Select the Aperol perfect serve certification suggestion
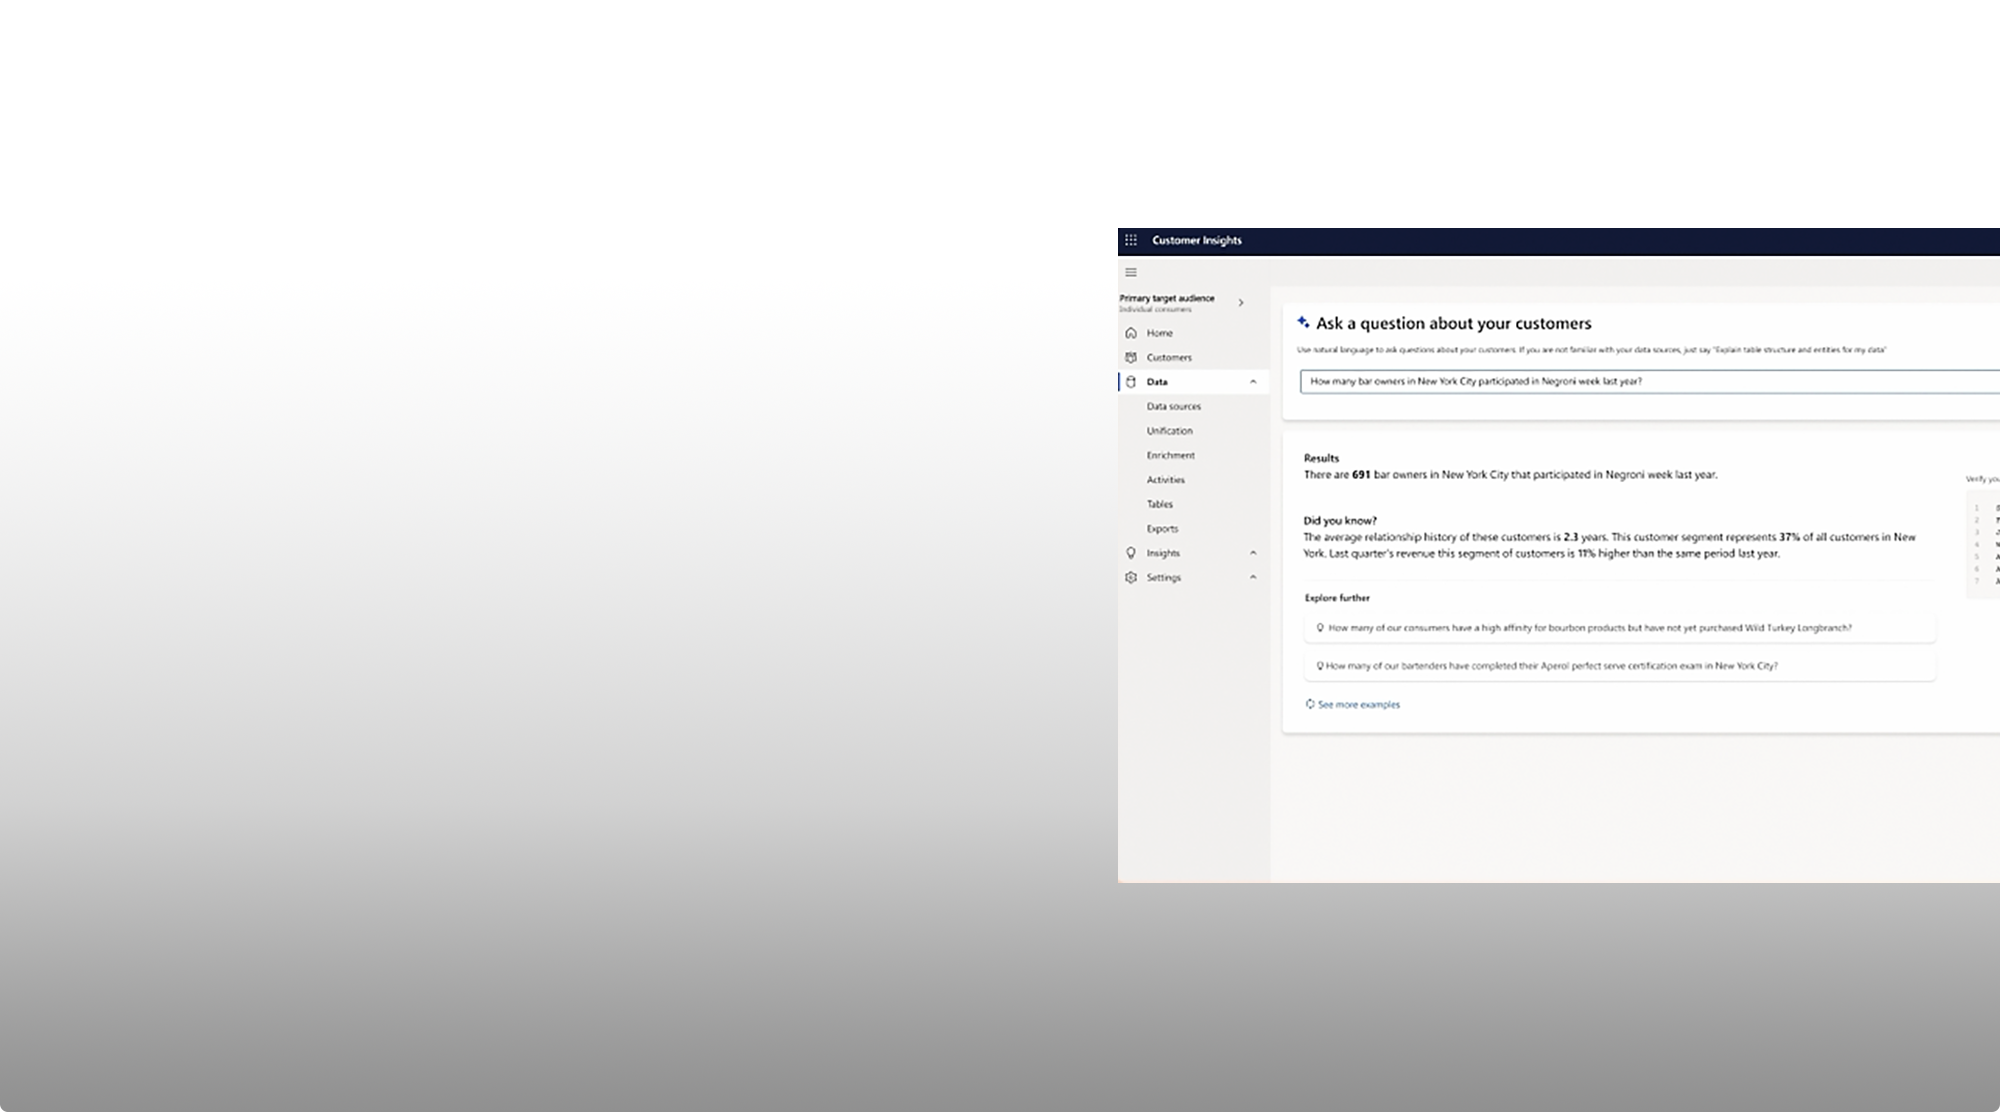The width and height of the screenshot is (2000, 1112). (x=1620, y=666)
